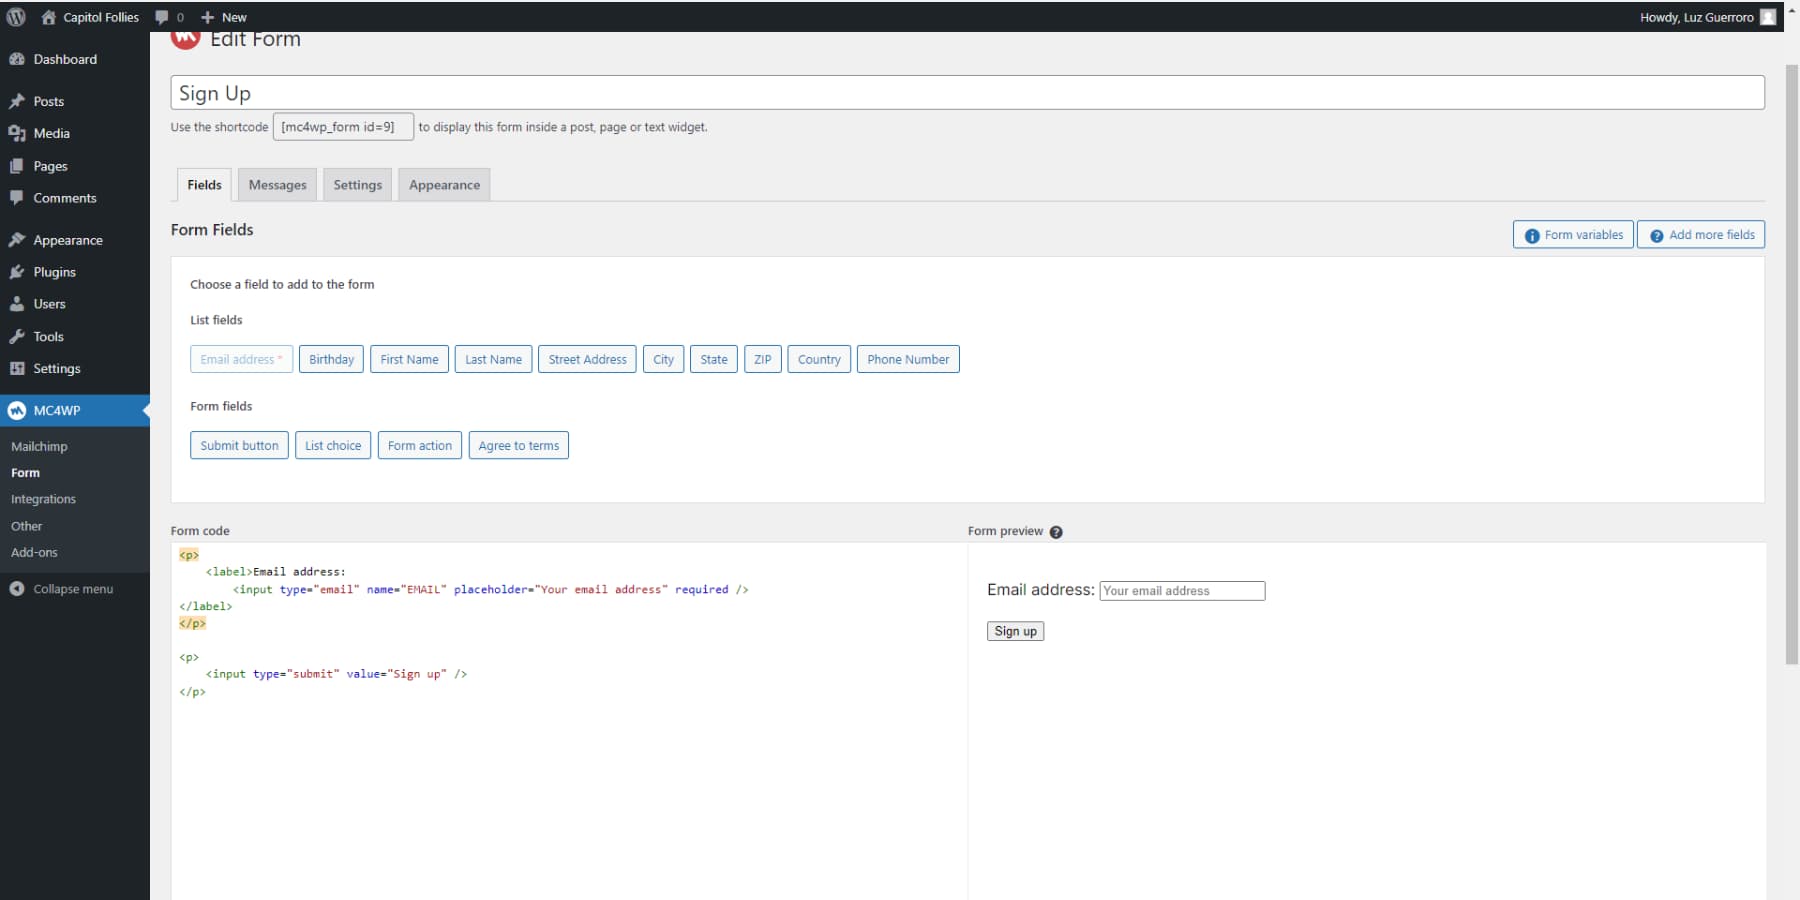The image size is (1800, 900).
Task: Open comments via the speech bubble icon
Action: [x=161, y=16]
